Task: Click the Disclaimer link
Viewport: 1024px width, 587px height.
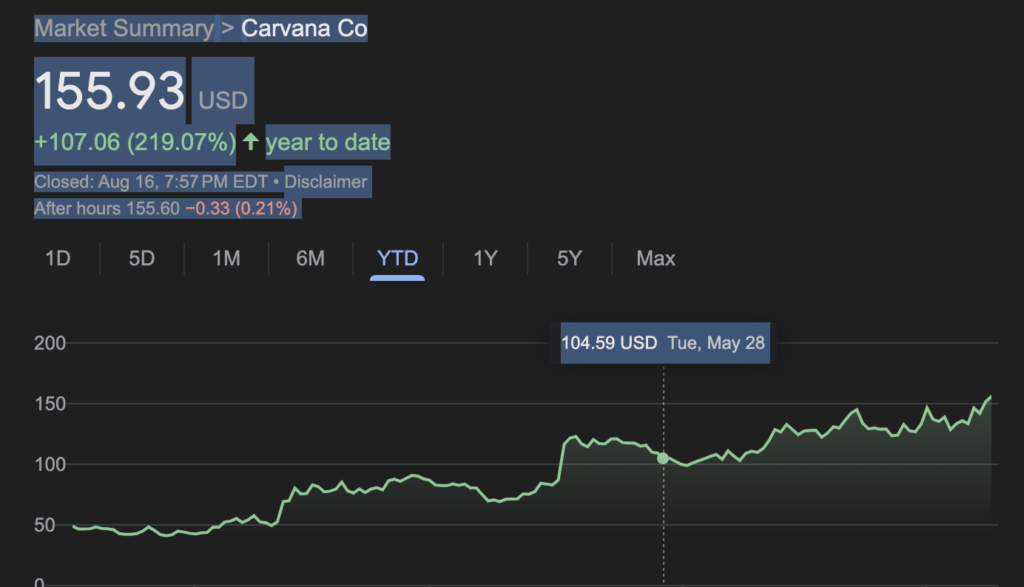Action: click(x=325, y=182)
